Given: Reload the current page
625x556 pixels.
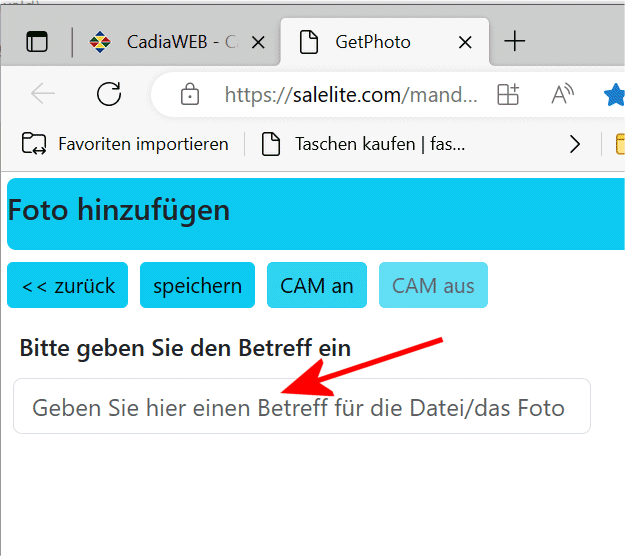Looking at the screenshot, I should [109, 94].
